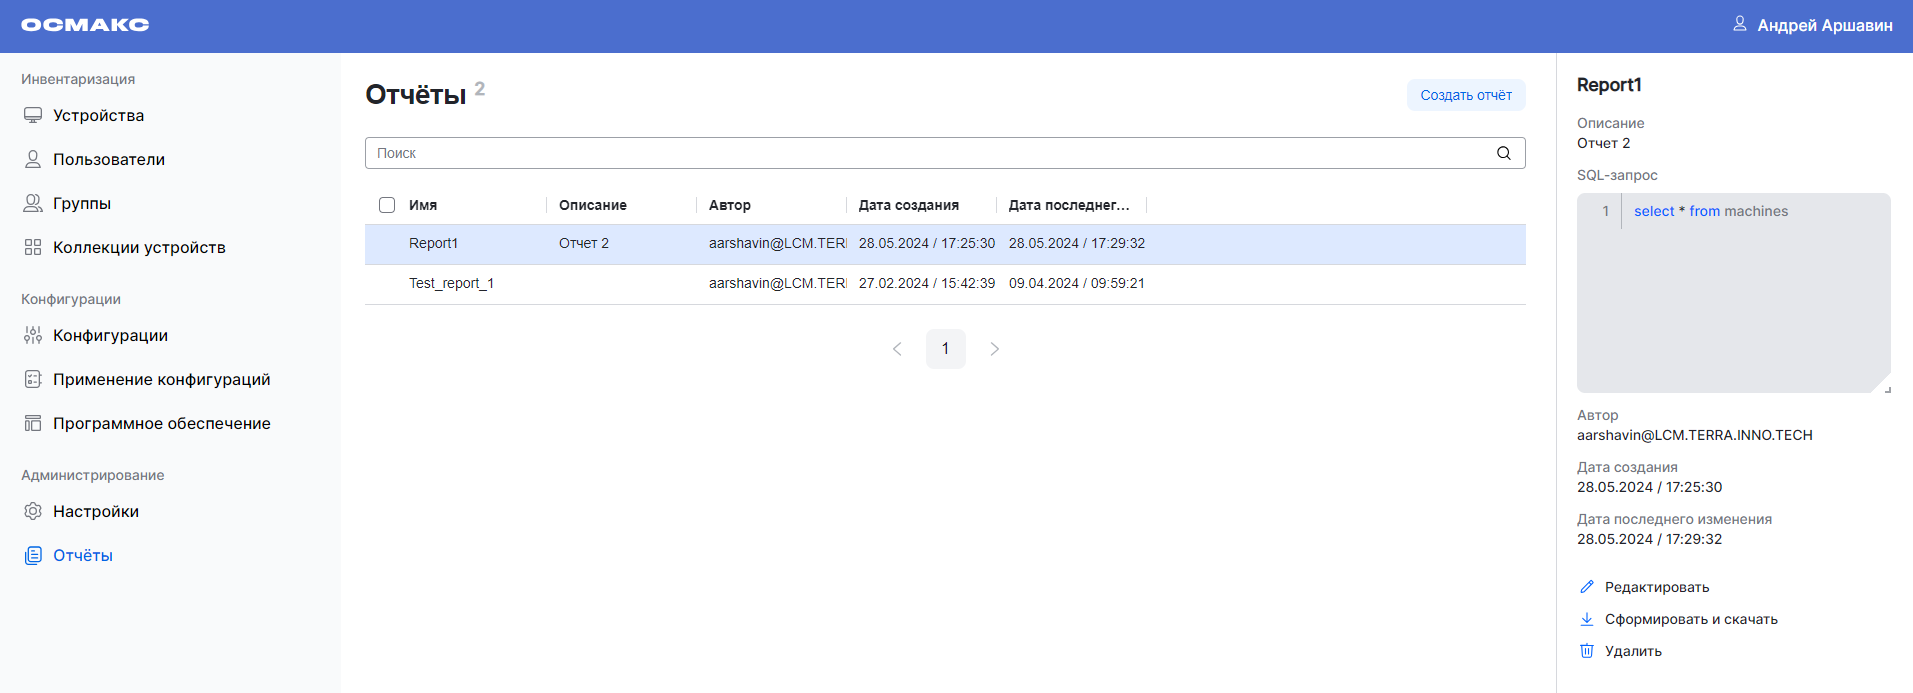
Task: Open user menu Андрей Аршавин
Action: [1812, 25]
